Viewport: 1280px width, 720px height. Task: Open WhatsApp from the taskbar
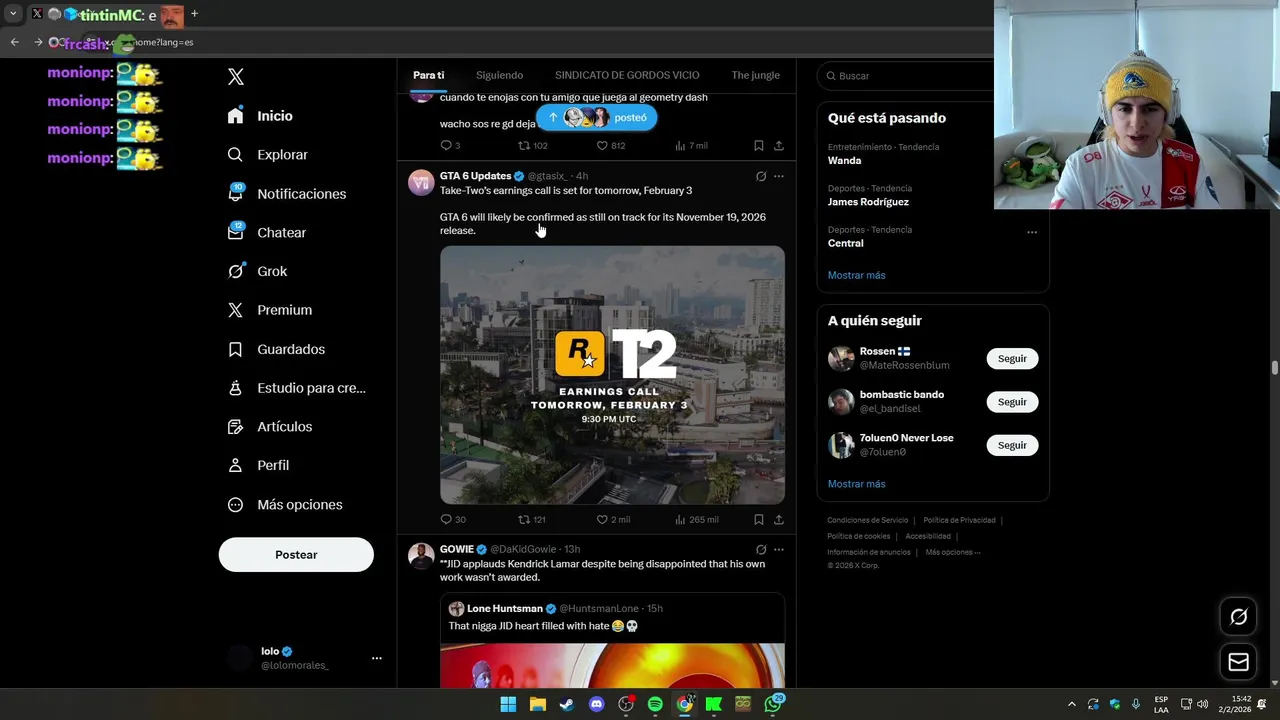click(x=774, y=704)
